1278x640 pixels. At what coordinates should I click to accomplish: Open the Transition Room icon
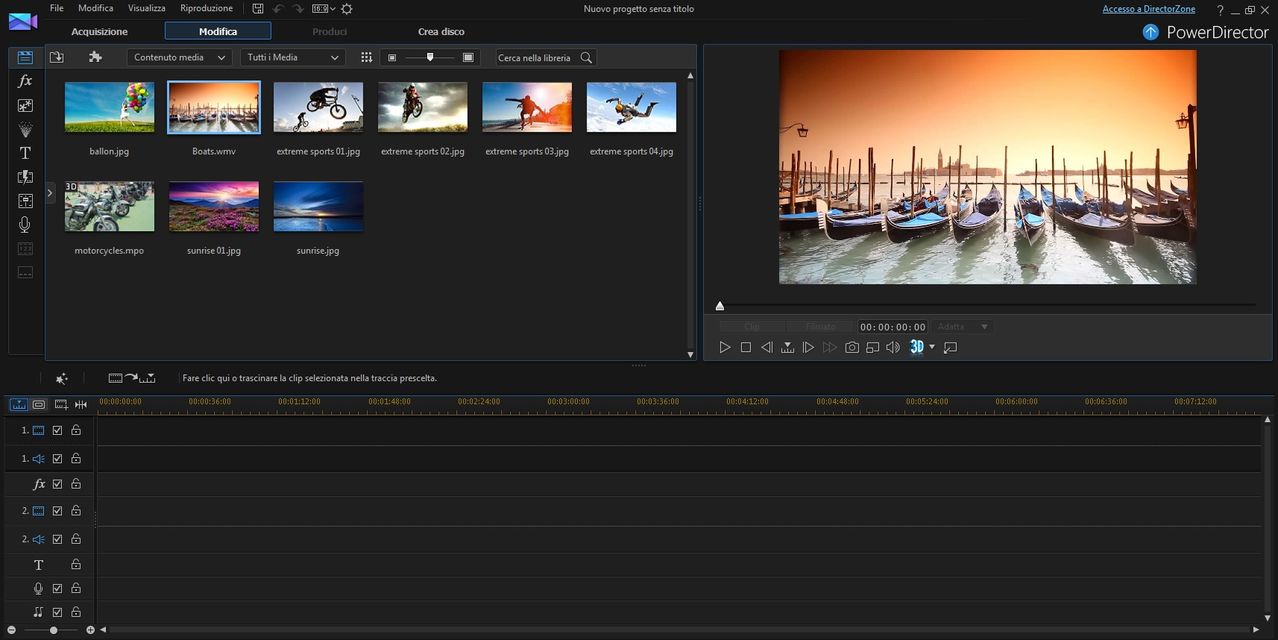coord(25,177)
